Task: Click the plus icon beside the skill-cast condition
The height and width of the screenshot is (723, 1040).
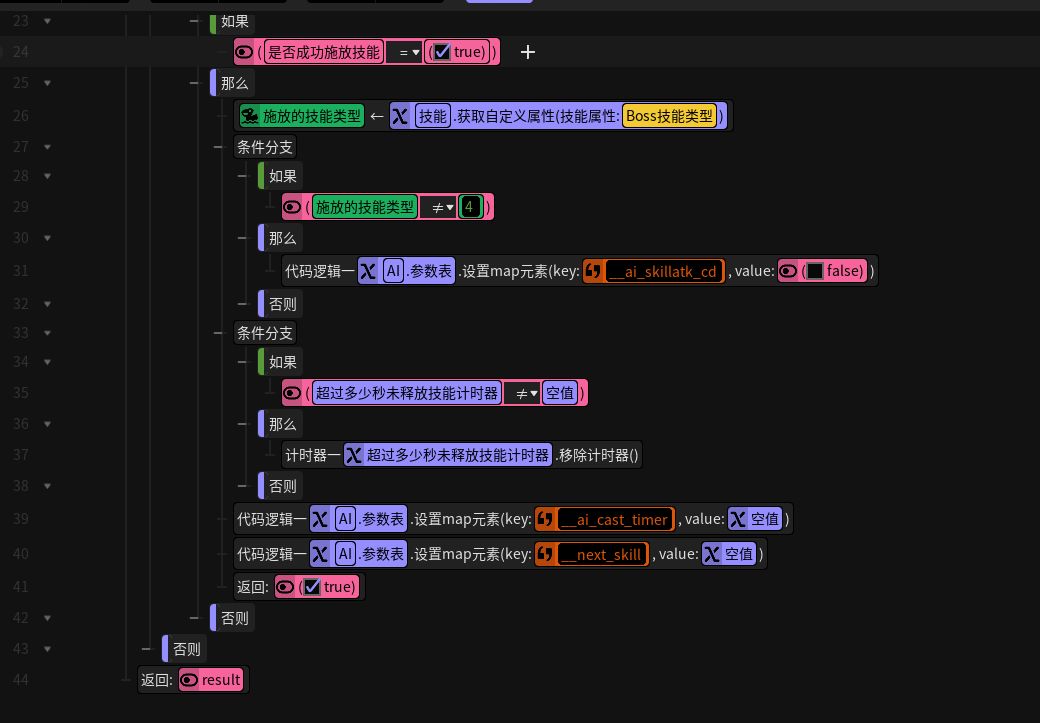Action: coord(527,52)
